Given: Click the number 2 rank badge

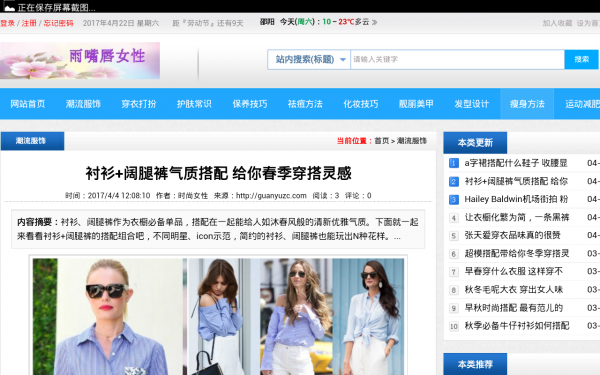Looking at the screenshot, I should pyautogui.click(x=453, y=181).
